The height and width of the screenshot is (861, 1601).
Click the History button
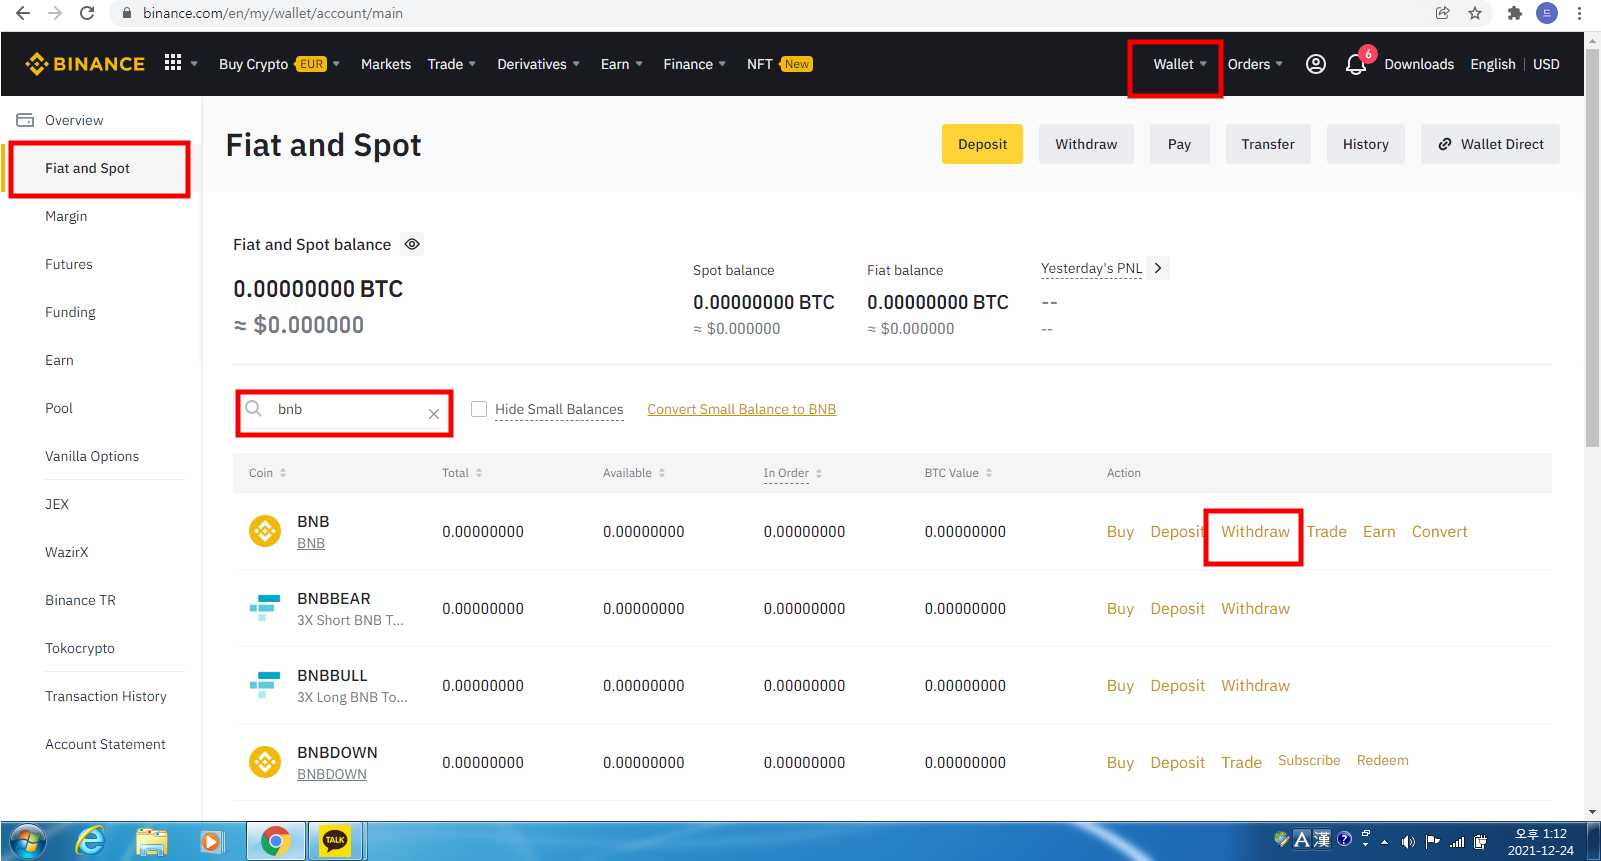(x=1365, y=144)
